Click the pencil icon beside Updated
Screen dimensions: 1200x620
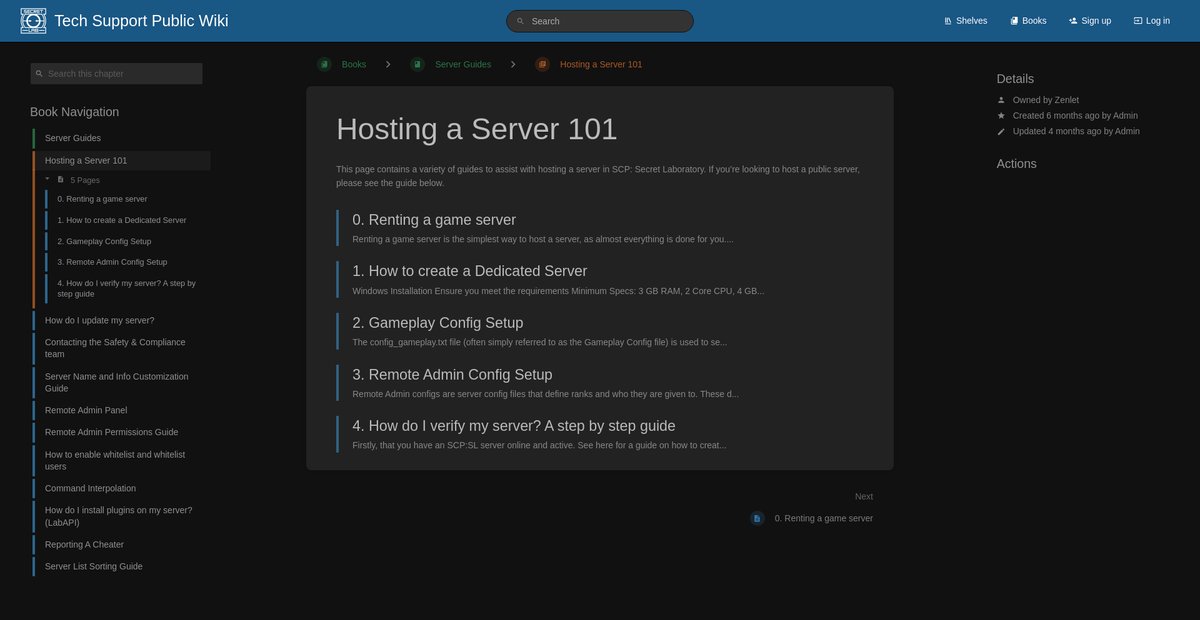point(1001,132)
